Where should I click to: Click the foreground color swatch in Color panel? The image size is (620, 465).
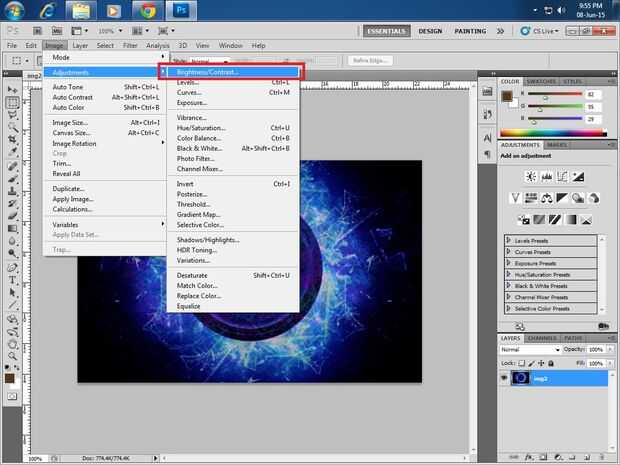tap(506, 97)
